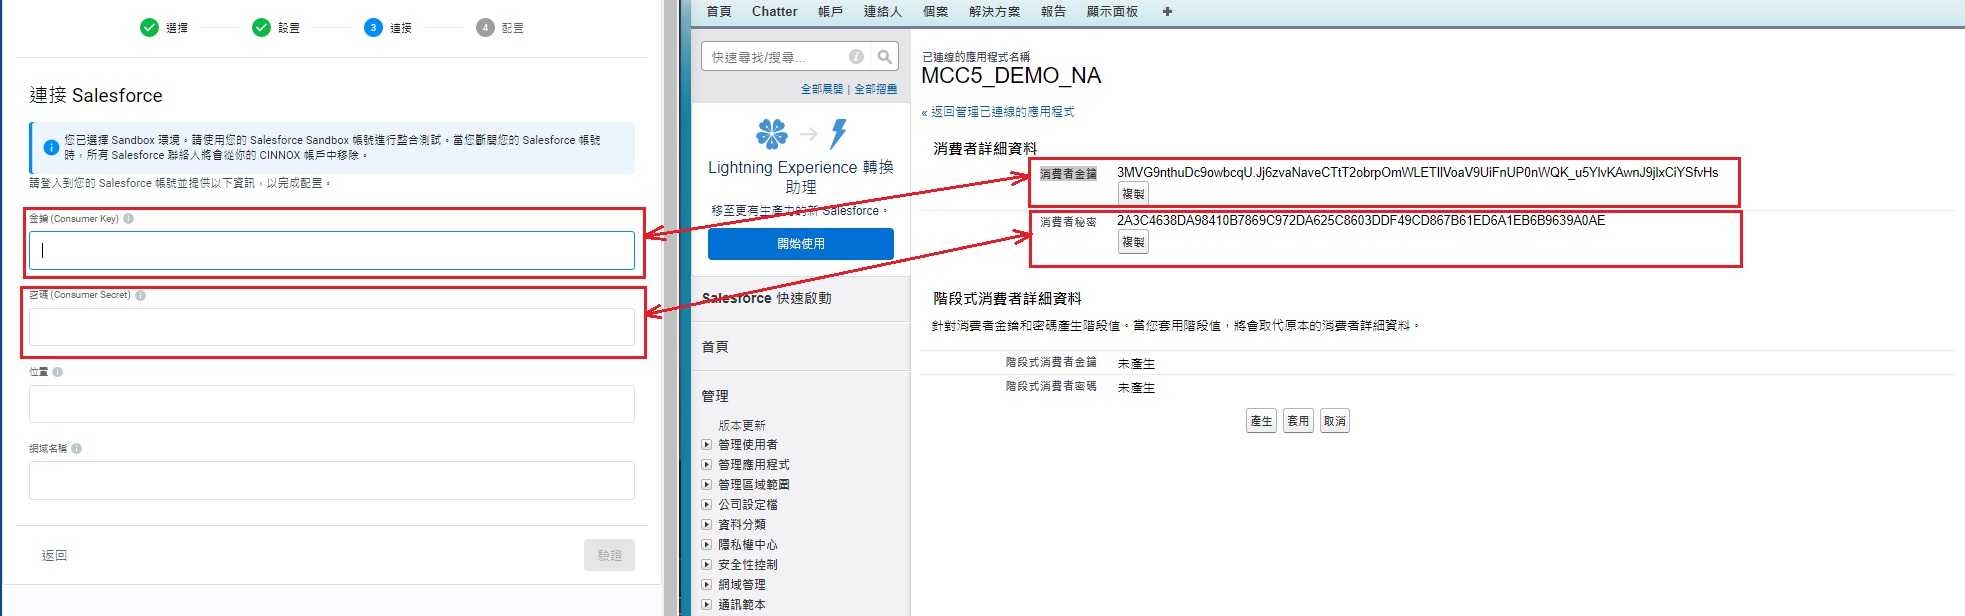Open the 顯示面板 tab

pos(1113,11)
